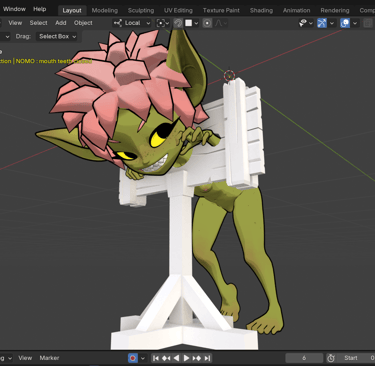The width and height of the screenshot is (375, 366).
Task: Open the gizmo options dropdown arrow
Action: coord(332,23)
